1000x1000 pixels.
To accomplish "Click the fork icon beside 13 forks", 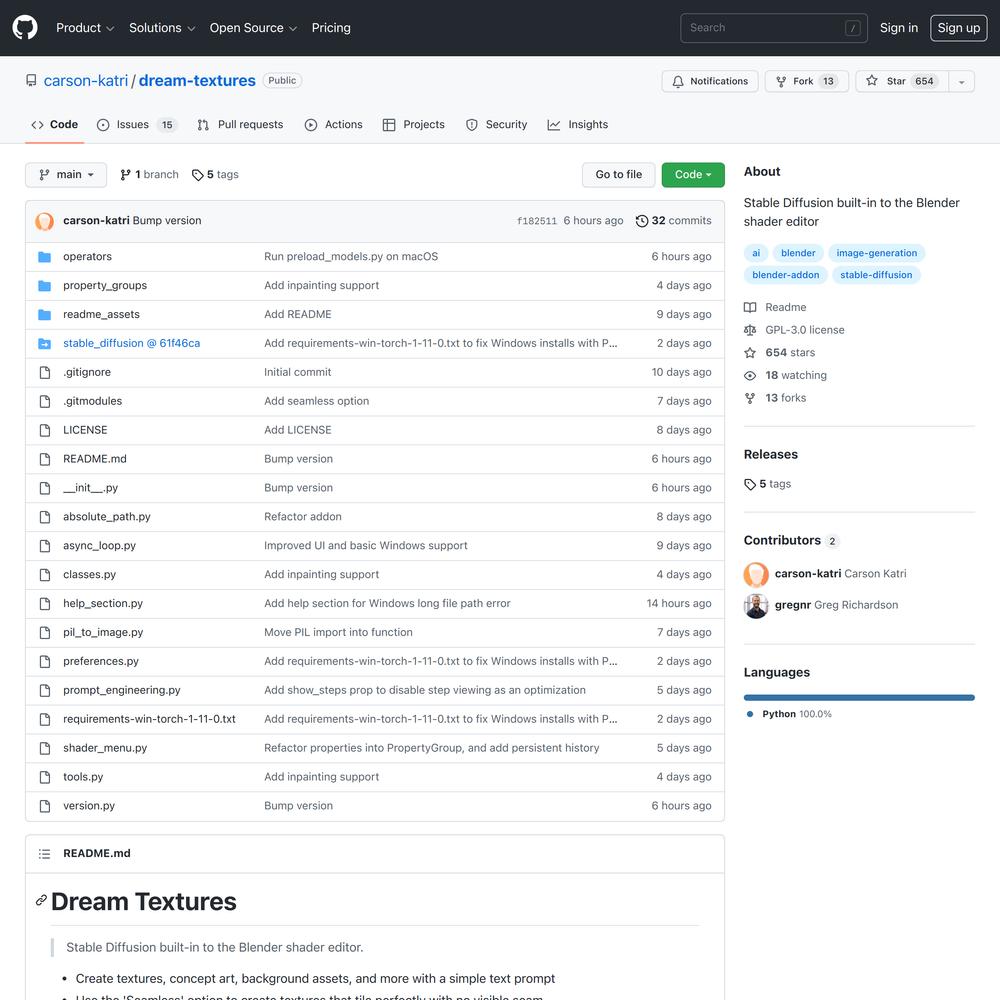I will 750,398.
